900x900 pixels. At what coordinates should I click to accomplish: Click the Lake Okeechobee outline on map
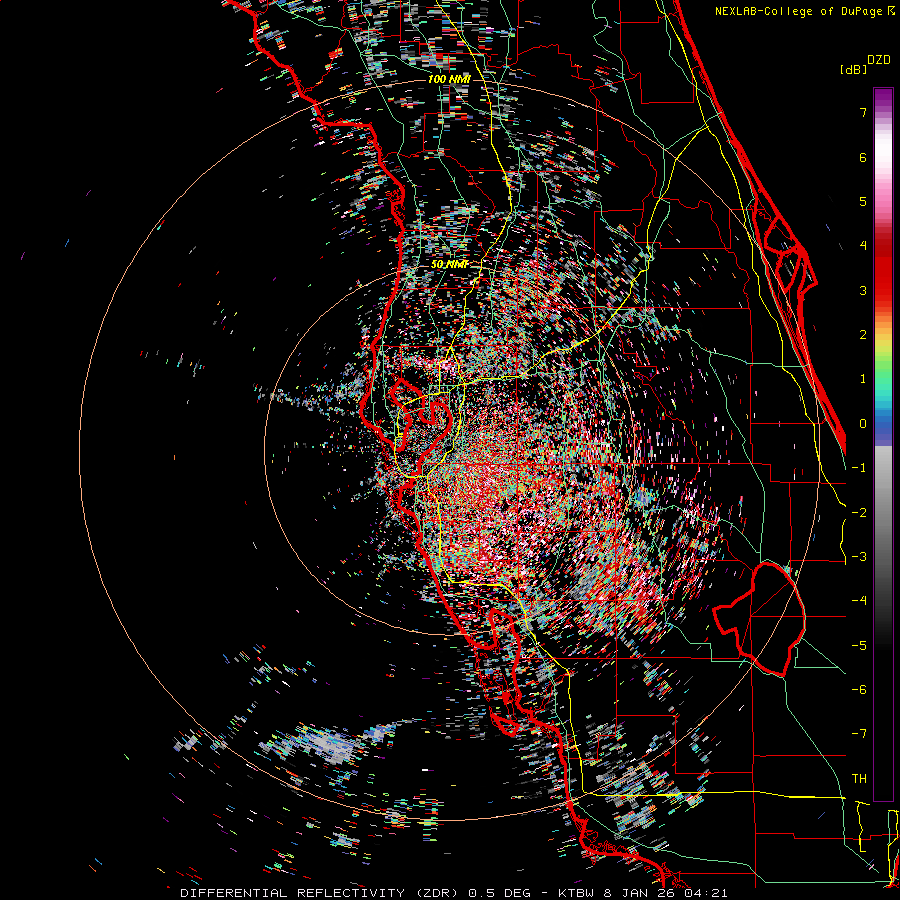(x=759, y=619)
